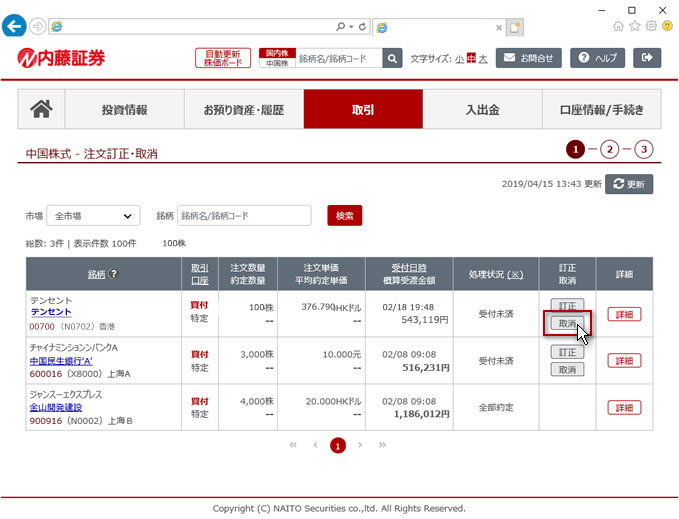Open the テンセント stock link
This screenshot has height=519, width=679.
click(51, 312)
